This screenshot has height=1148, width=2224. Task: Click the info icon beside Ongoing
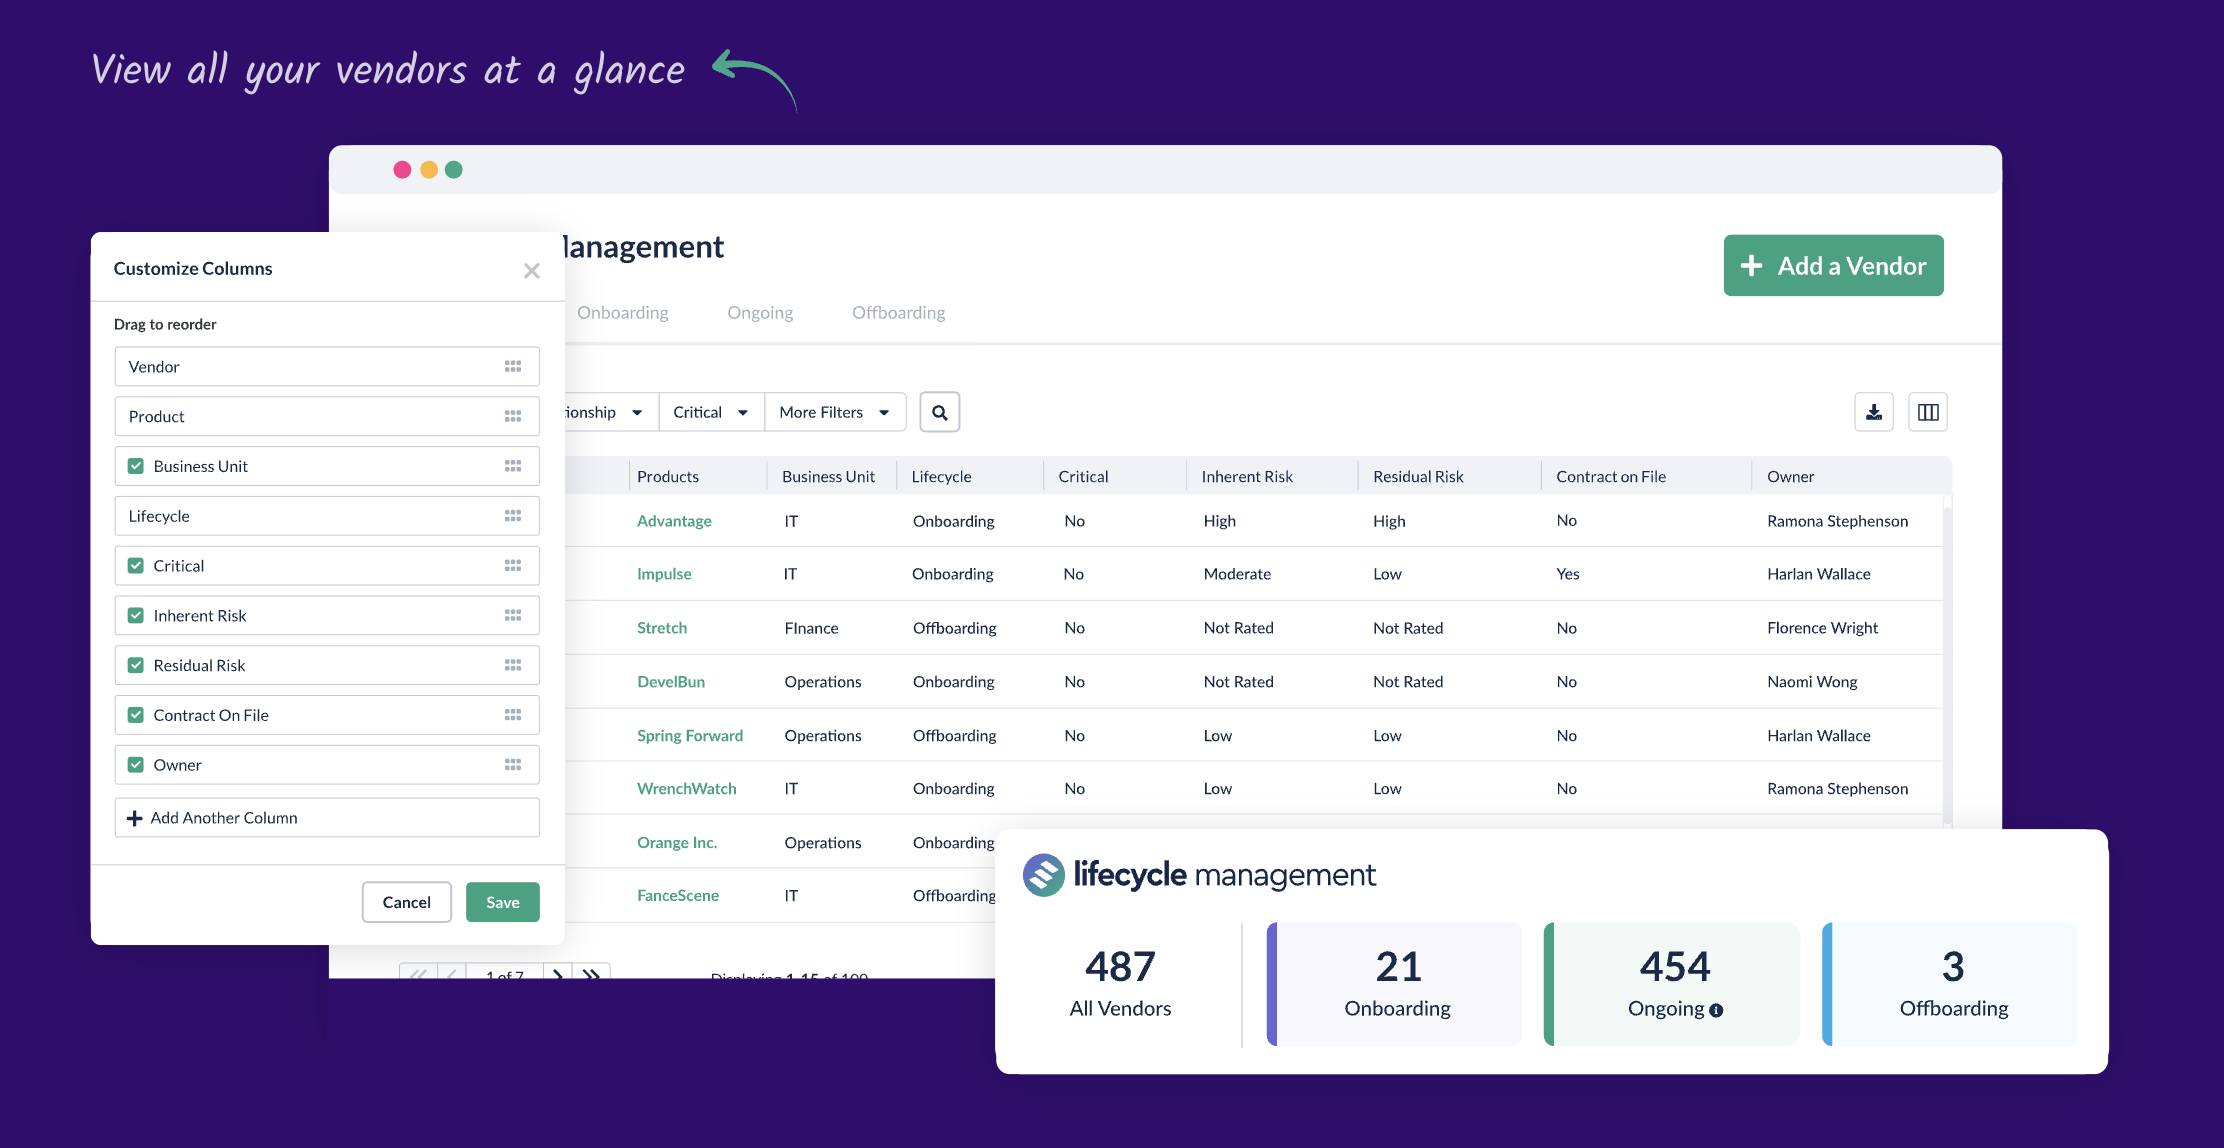pos(1716,1010)
